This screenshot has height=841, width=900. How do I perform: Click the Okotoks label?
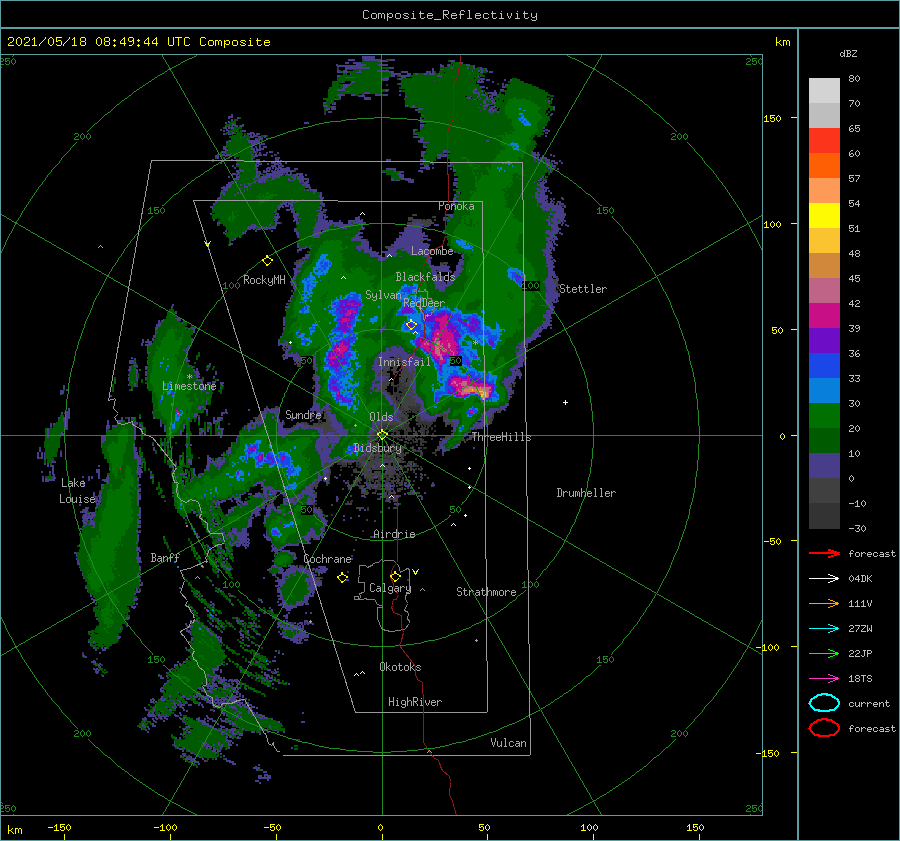pyautogui.click(x=400, y=667)
